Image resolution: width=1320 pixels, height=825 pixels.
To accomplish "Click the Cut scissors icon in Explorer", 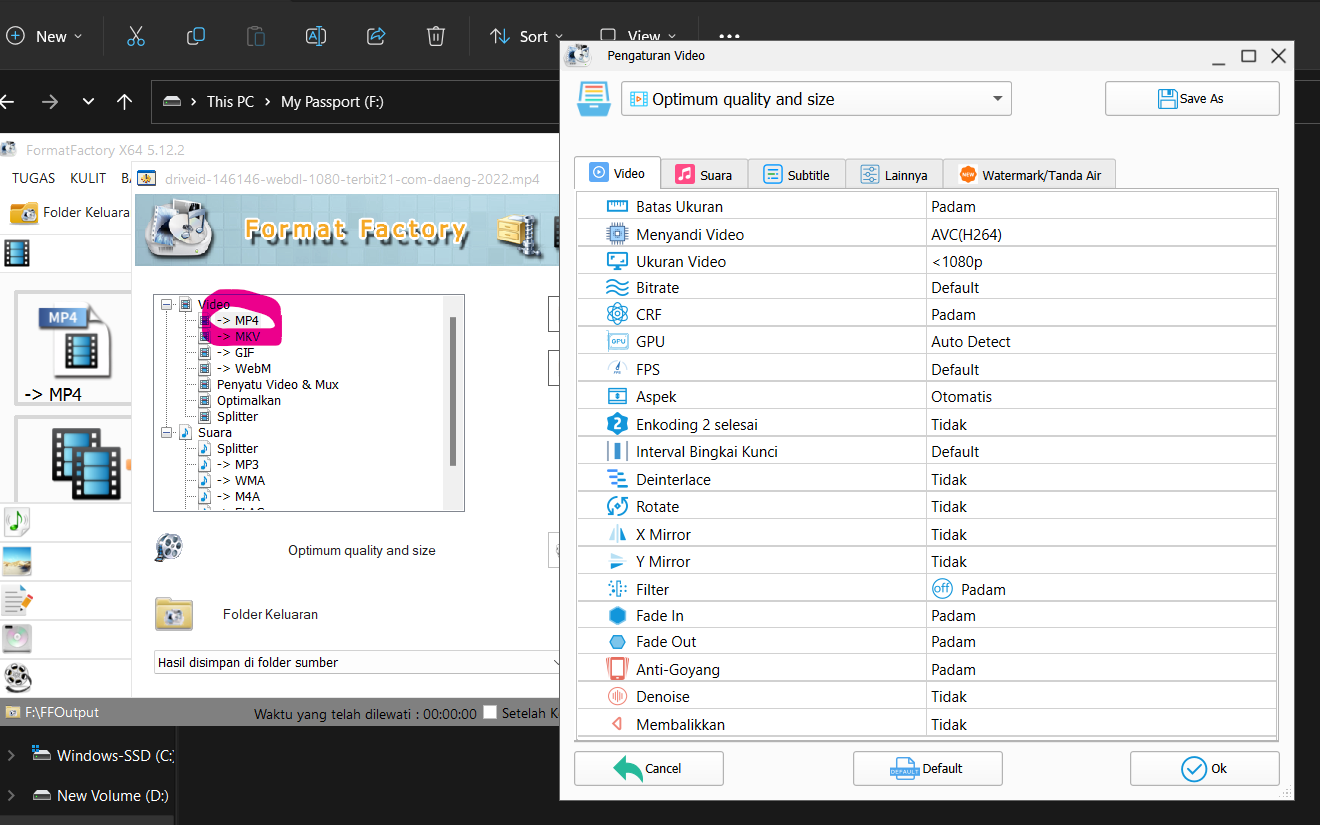I will click(136, 36).
